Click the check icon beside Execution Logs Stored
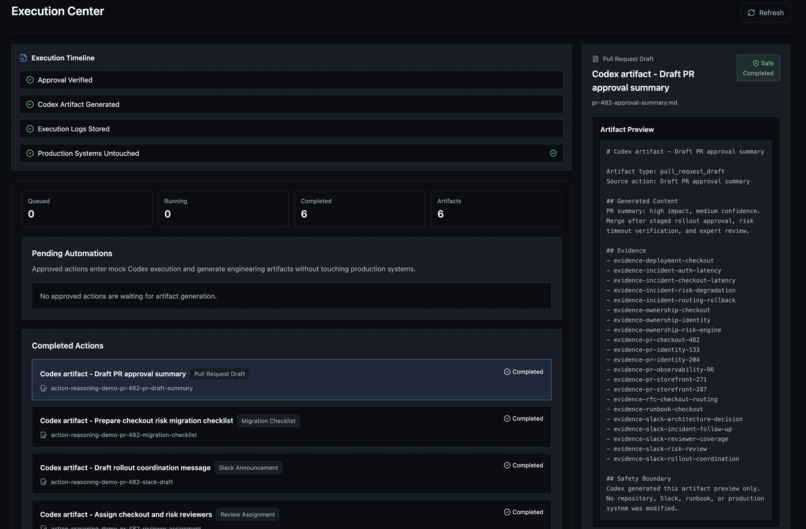This screenshot has height=529, width=806. [30, 129]
